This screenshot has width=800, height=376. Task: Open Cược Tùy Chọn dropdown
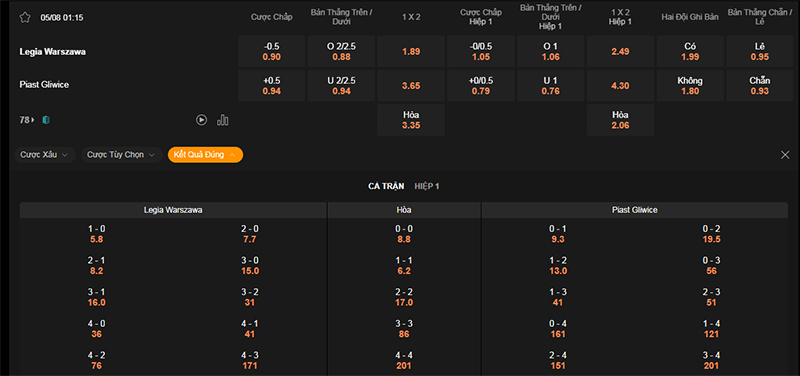tap(121, 155)
